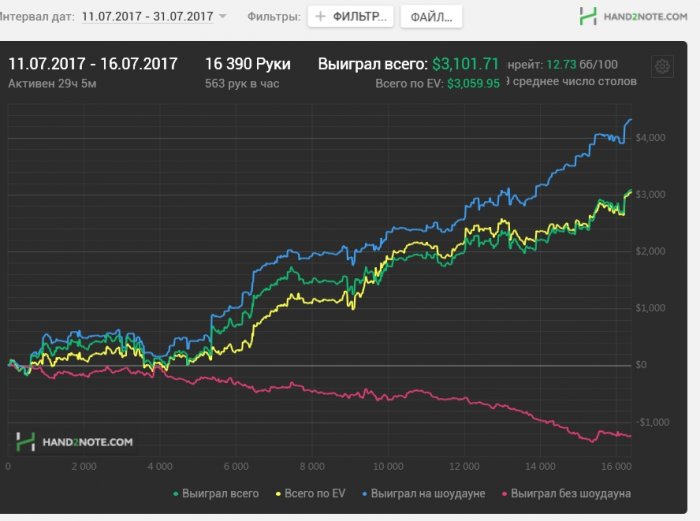700x521 pixels.
Task: Click the 16 390 Руки hand count
Action: (248, 64)
